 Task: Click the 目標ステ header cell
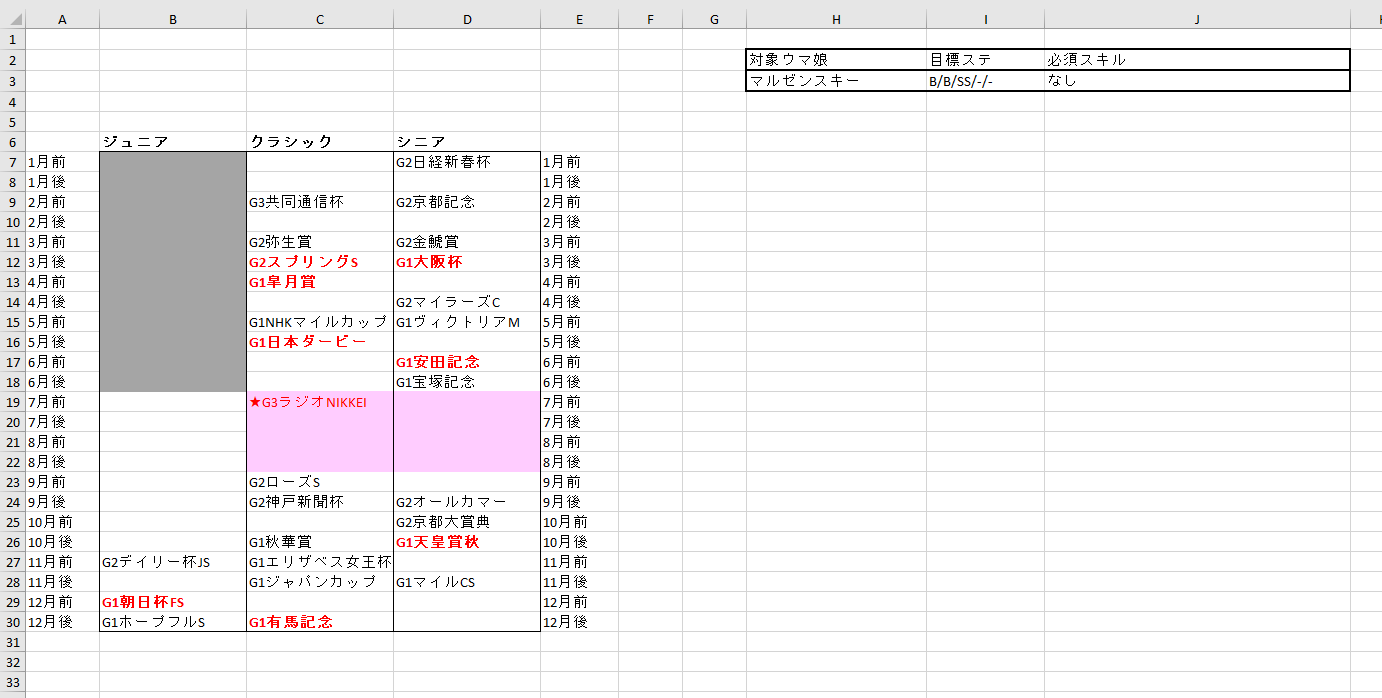pos(984,60)
